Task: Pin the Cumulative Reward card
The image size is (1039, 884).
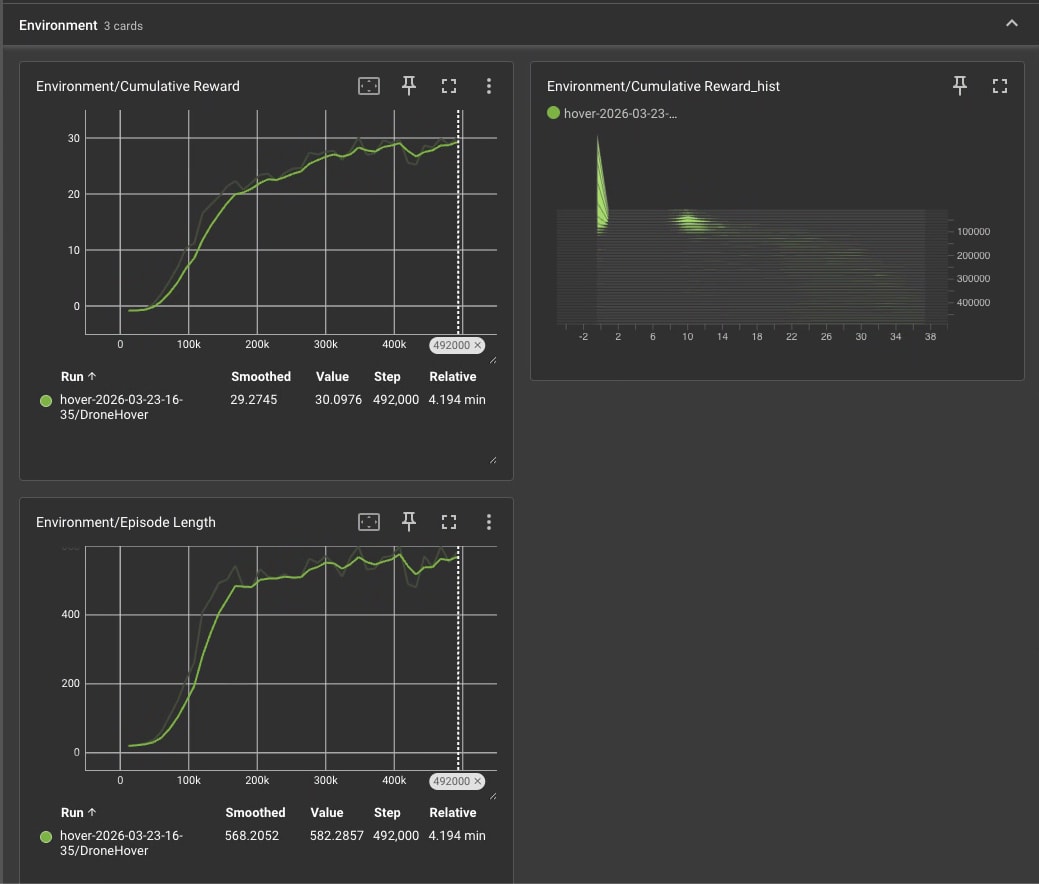Action: 409,85
